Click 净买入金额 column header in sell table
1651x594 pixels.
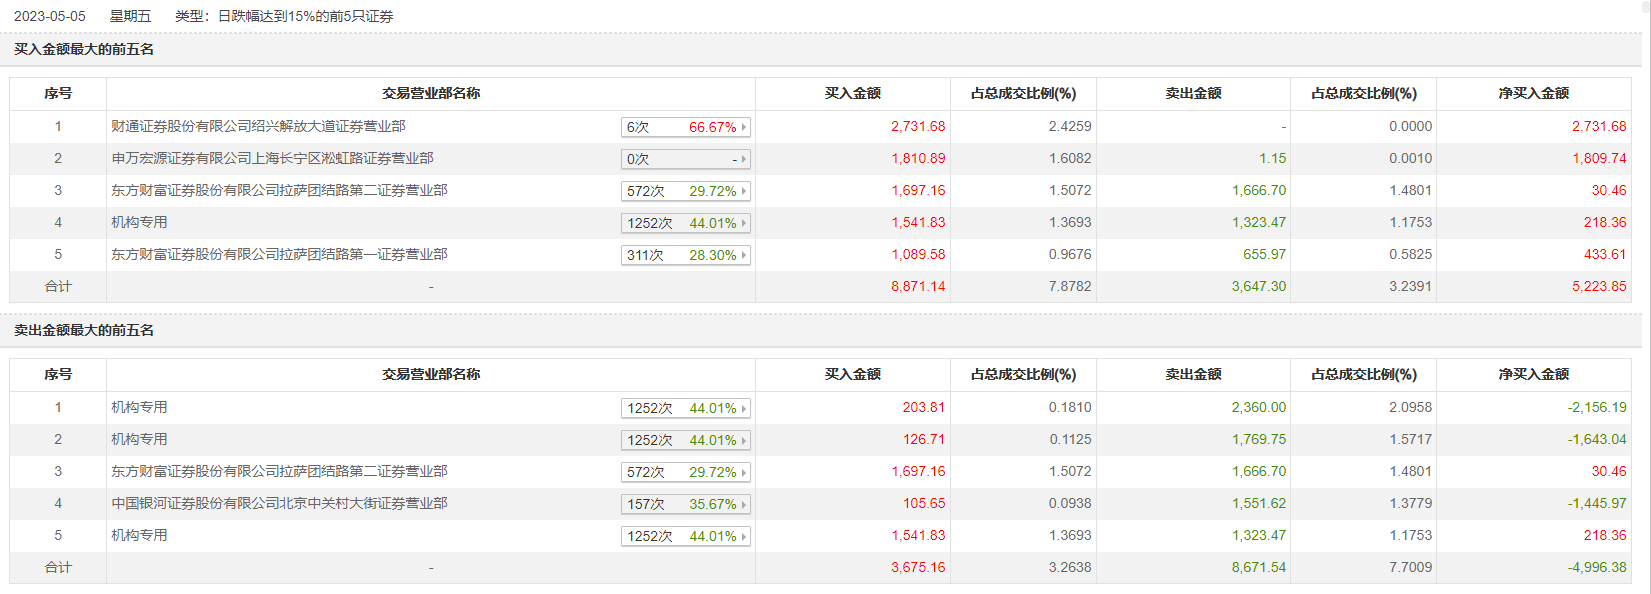click(1533, 374)
